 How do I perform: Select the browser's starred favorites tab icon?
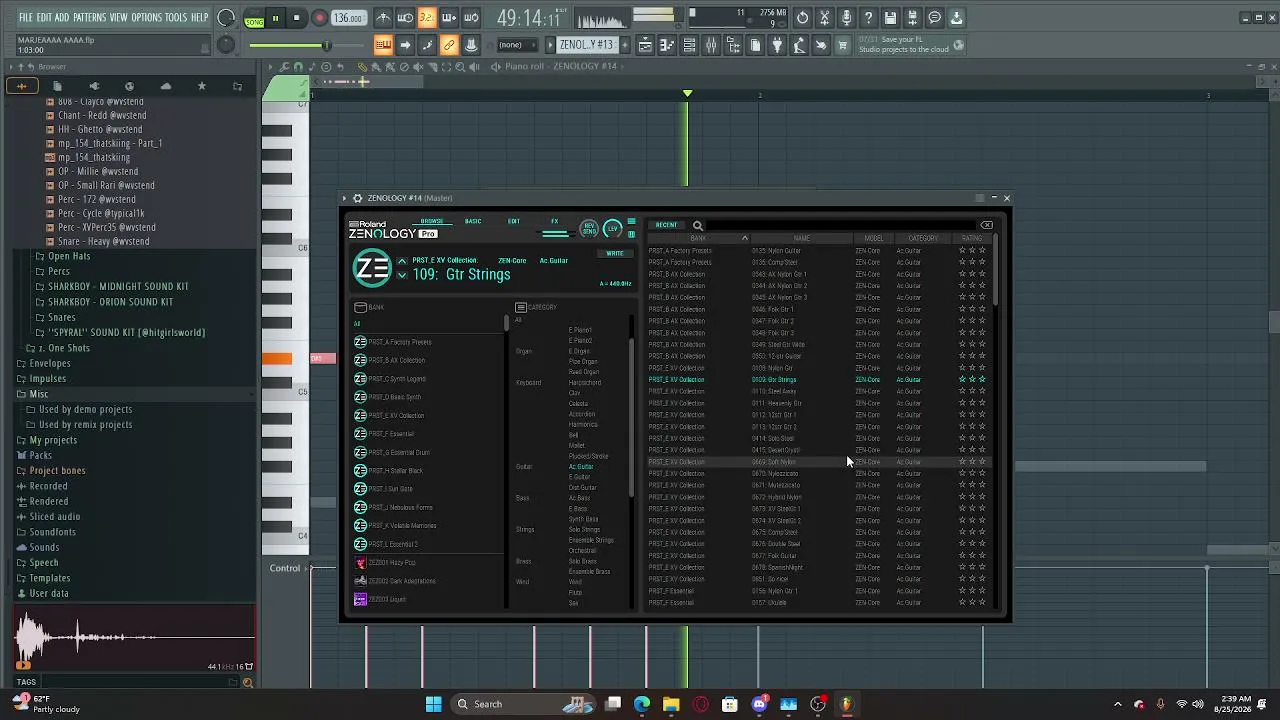point(202,86)
